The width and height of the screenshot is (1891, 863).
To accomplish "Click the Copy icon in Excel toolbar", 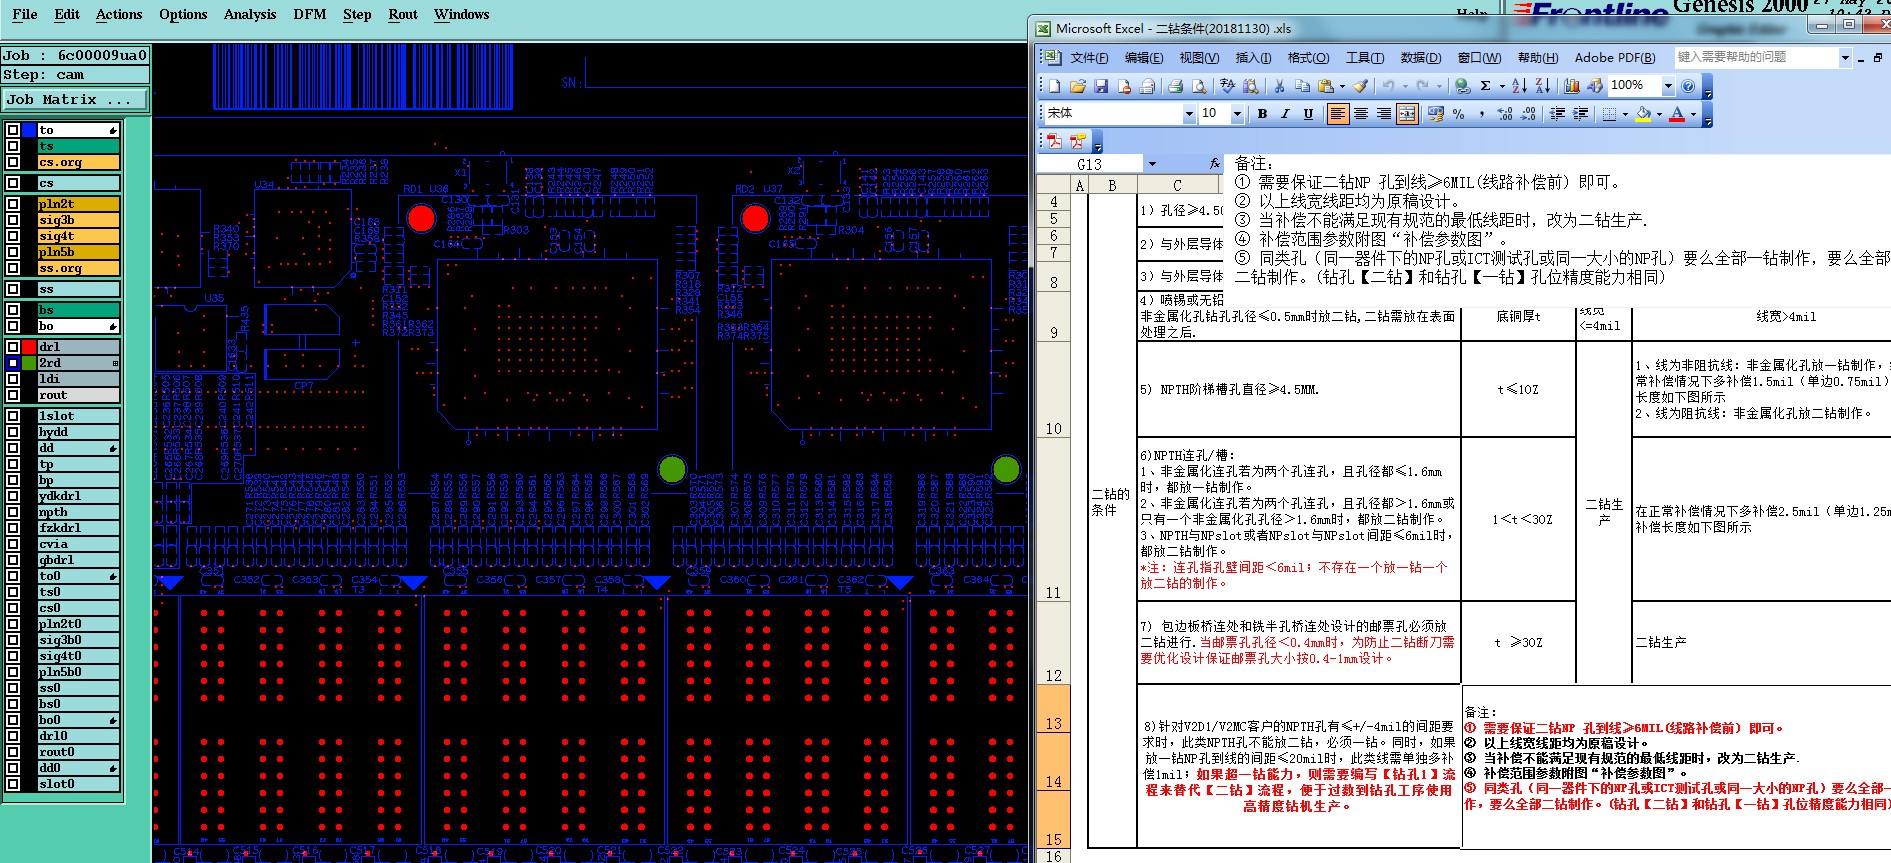I will [x=1302, y=86].
